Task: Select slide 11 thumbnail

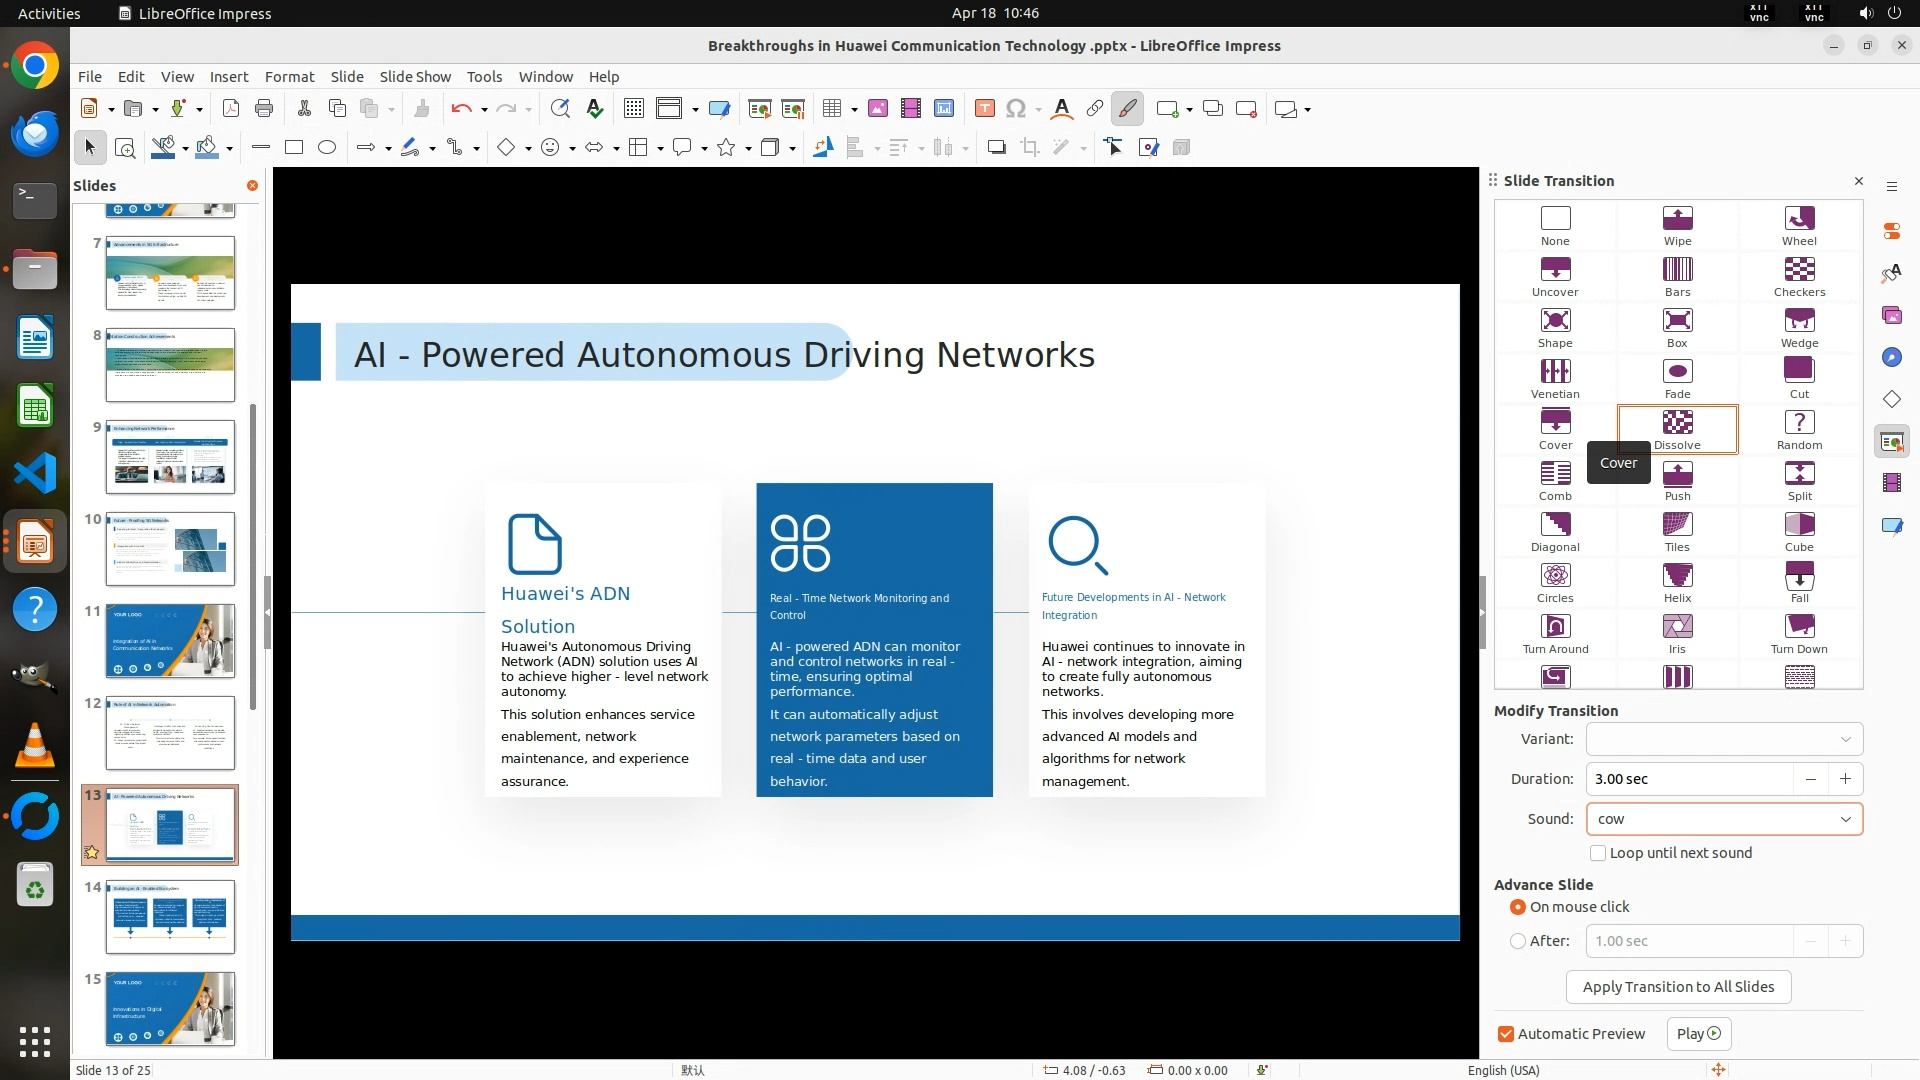Action: (170, 641)
